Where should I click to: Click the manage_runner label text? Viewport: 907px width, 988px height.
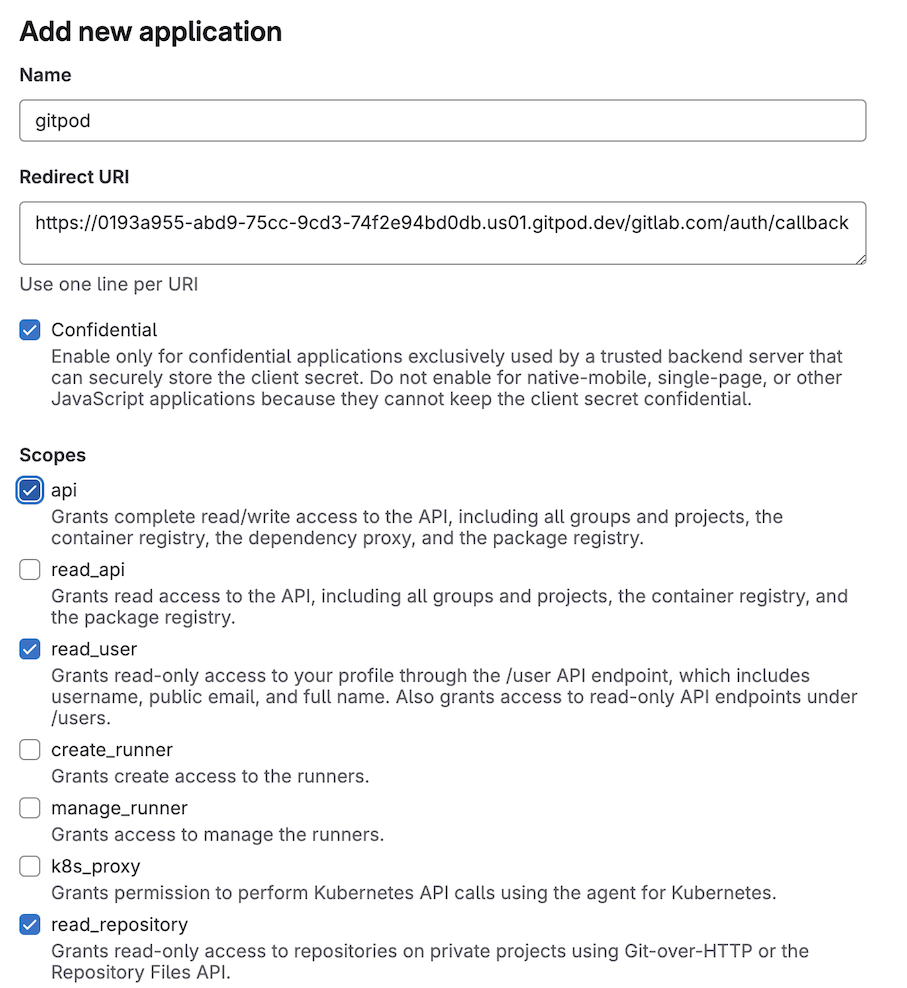119,808
